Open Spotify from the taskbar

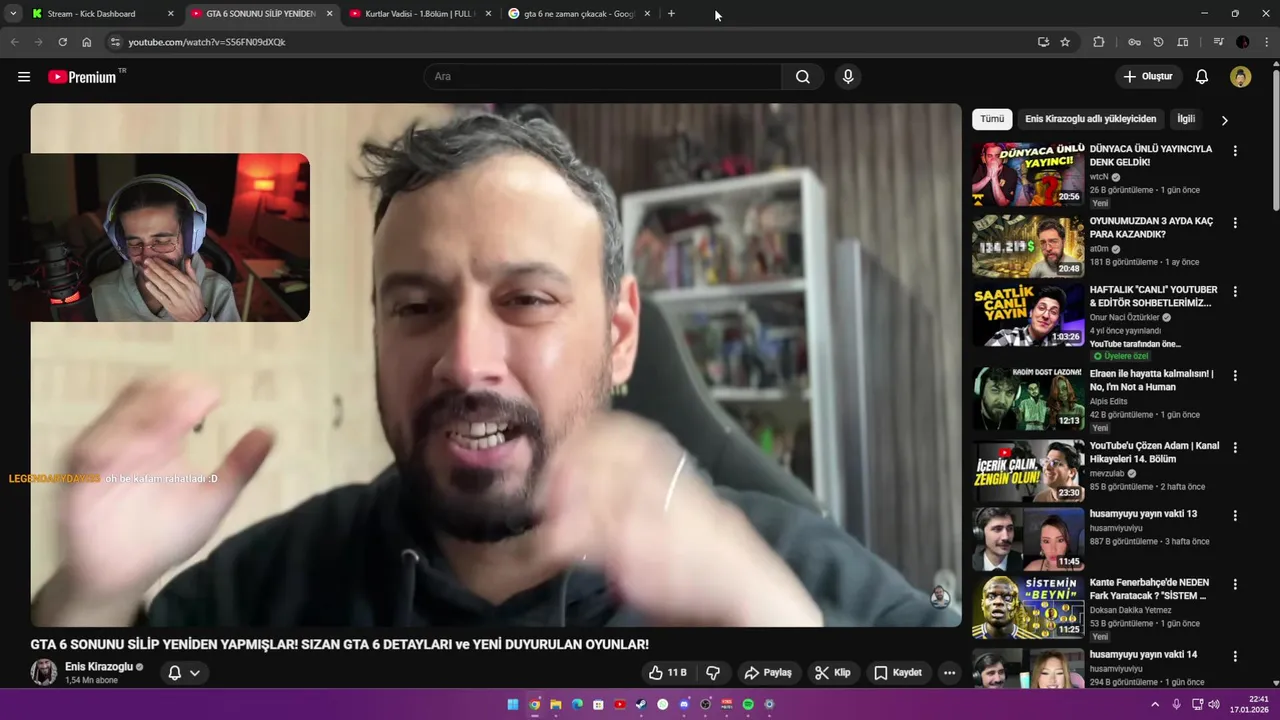748,704
